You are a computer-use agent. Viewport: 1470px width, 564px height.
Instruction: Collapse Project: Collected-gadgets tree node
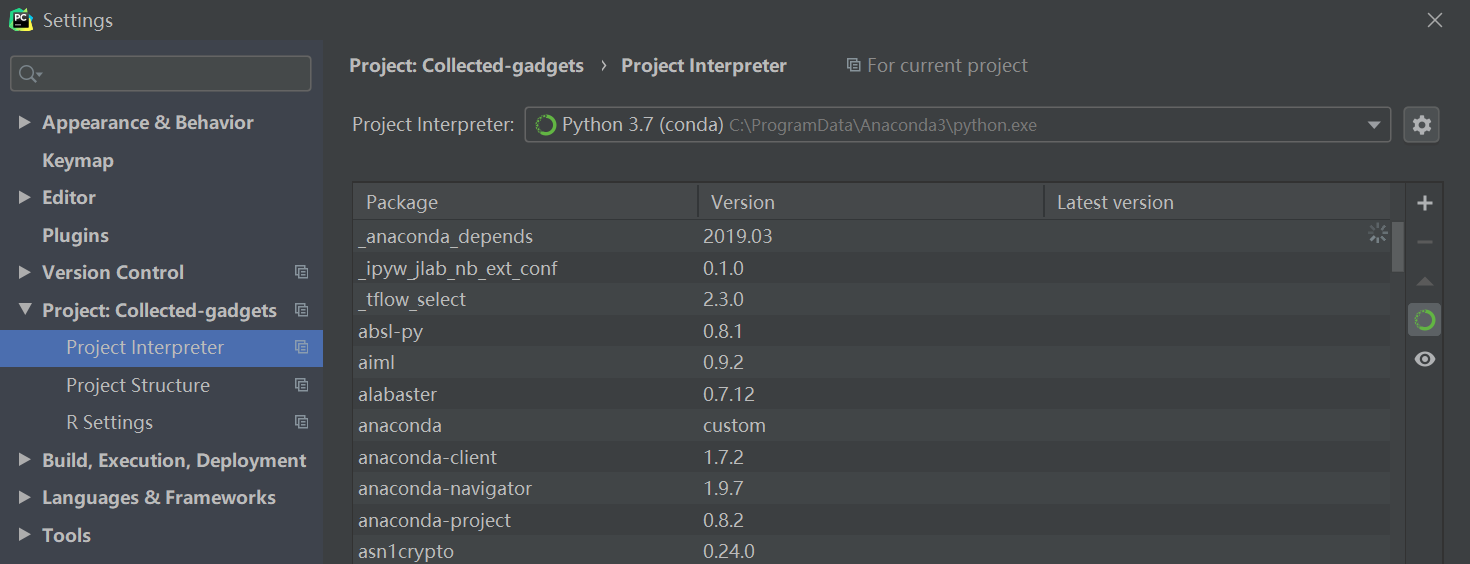(x=25, y=310)
